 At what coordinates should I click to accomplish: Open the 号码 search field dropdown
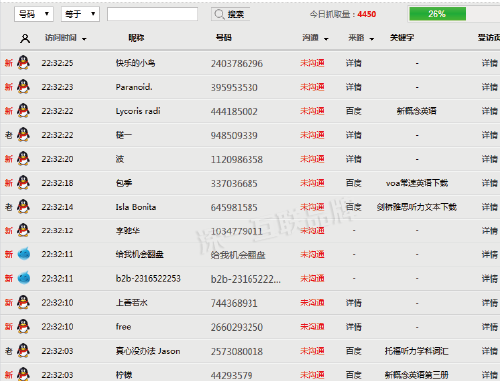tap(34, 14)
